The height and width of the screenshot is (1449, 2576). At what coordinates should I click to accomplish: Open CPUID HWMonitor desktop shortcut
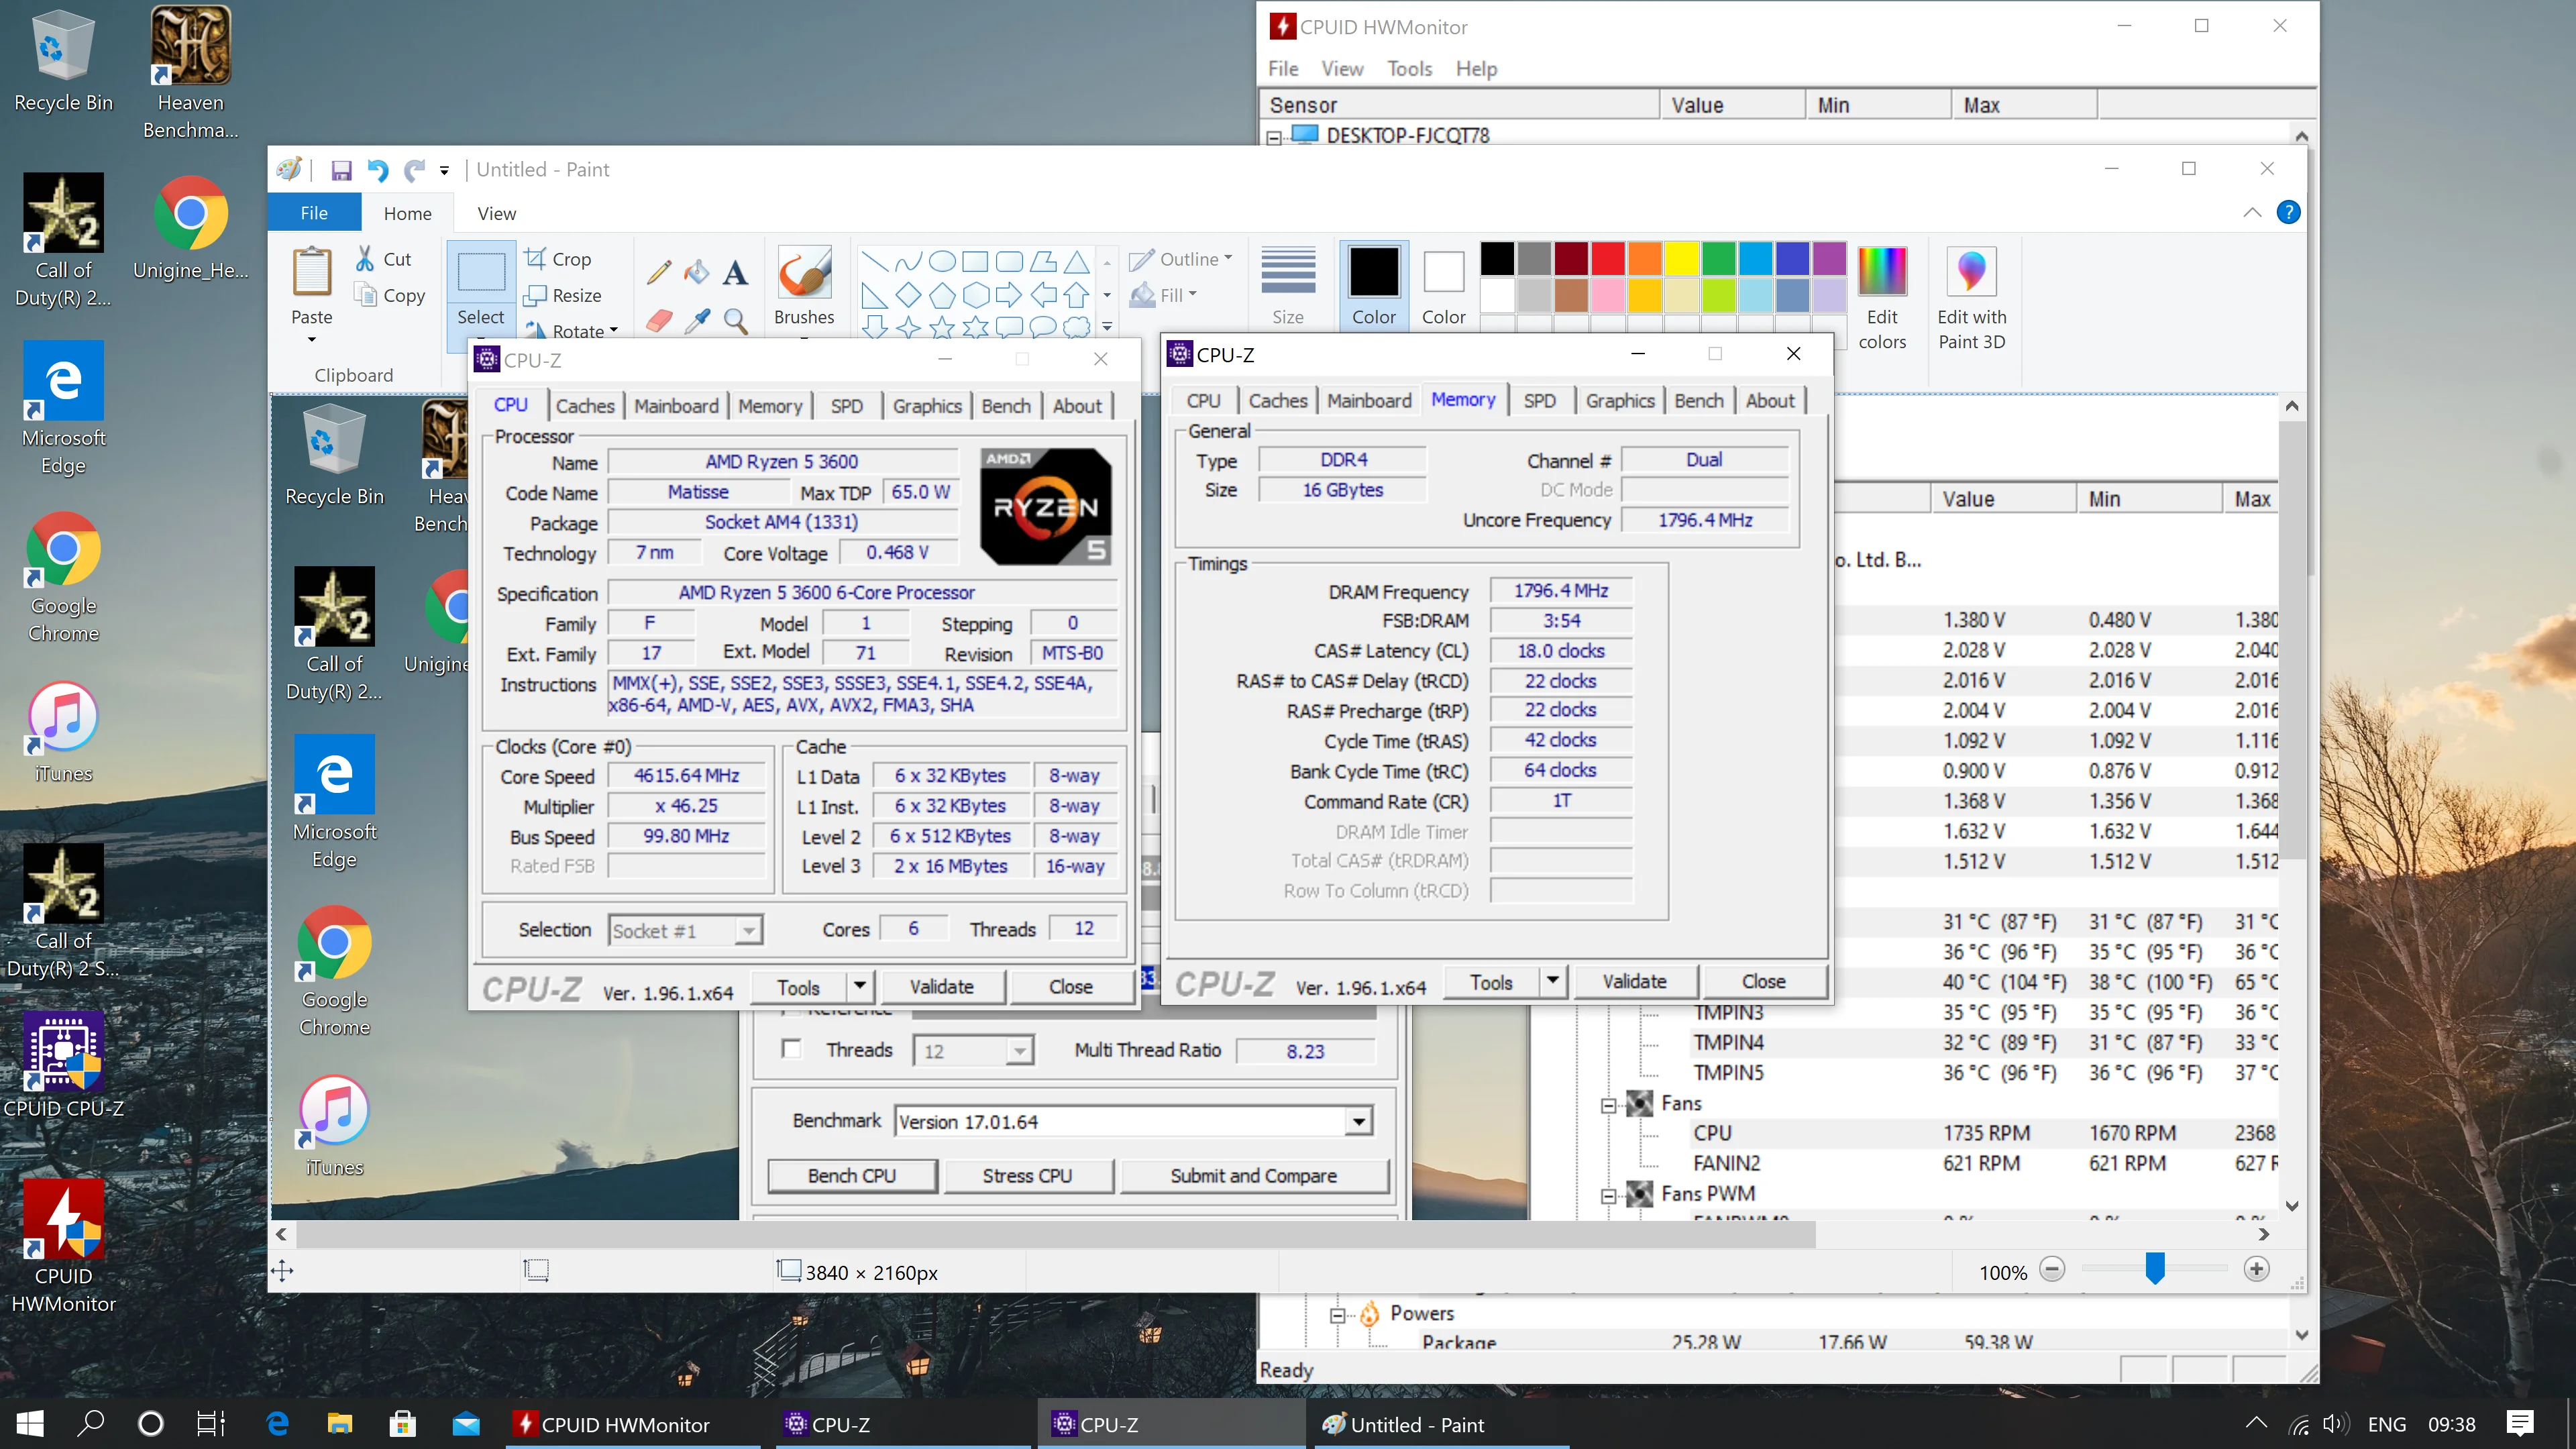[x=63, y=1245]
